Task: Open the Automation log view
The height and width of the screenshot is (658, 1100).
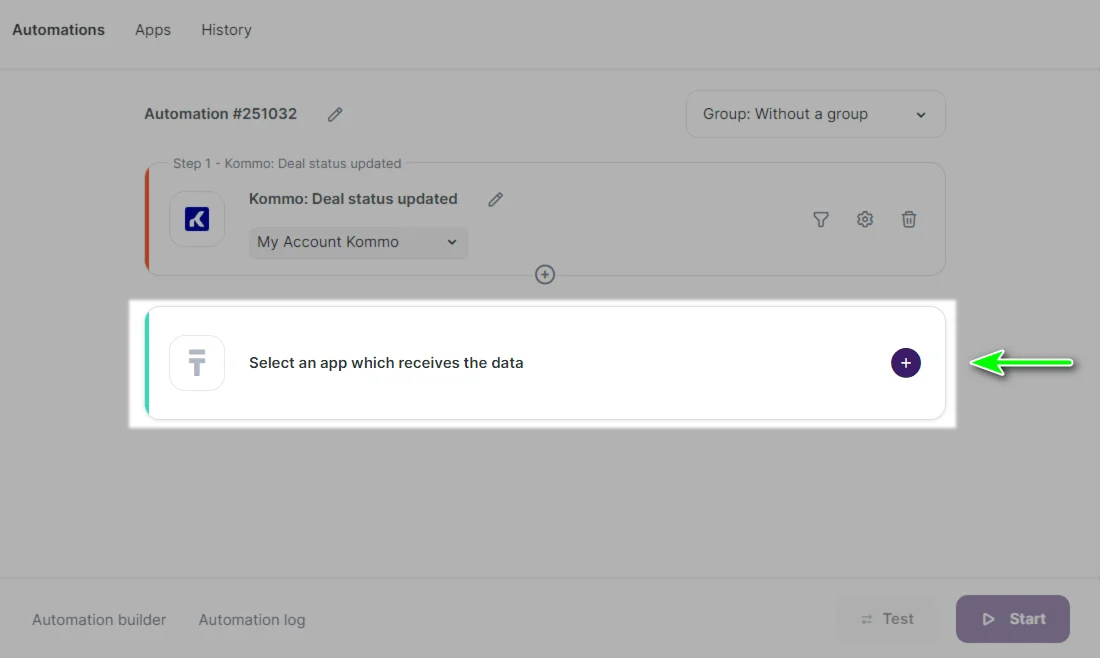Action: point(251,619)
